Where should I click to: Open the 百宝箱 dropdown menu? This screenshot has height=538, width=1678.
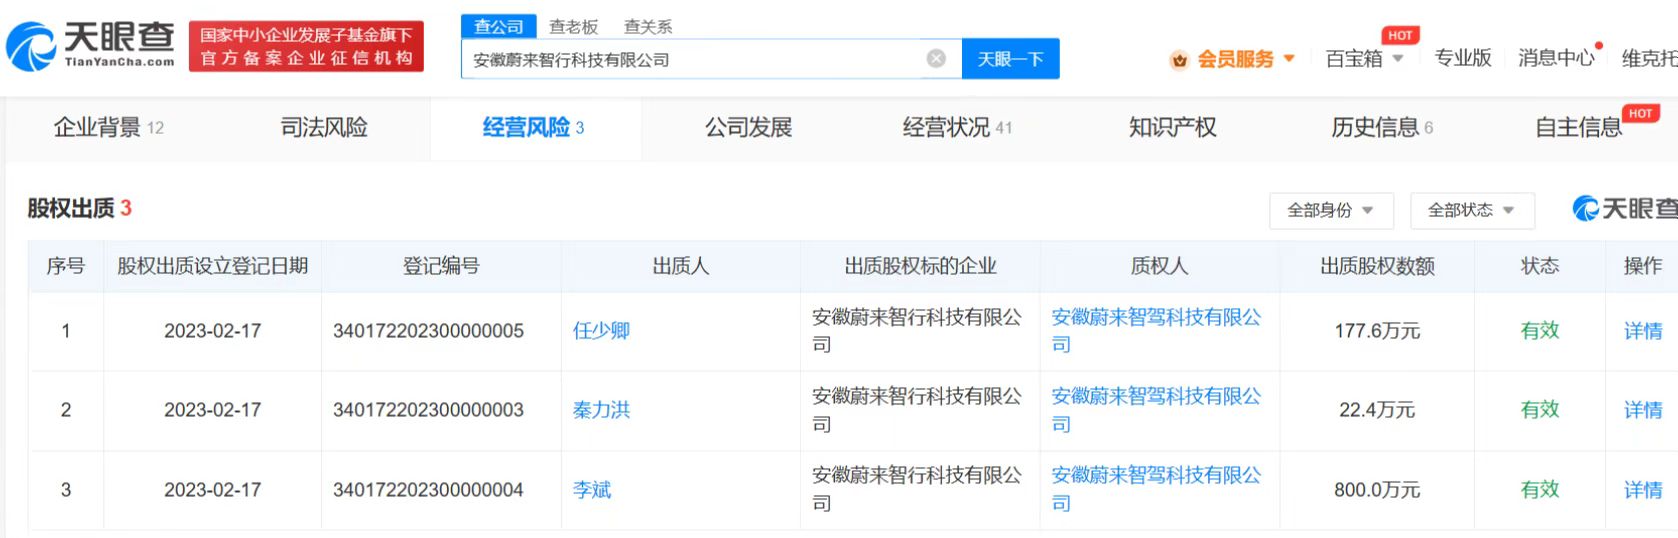point(1364,59)
